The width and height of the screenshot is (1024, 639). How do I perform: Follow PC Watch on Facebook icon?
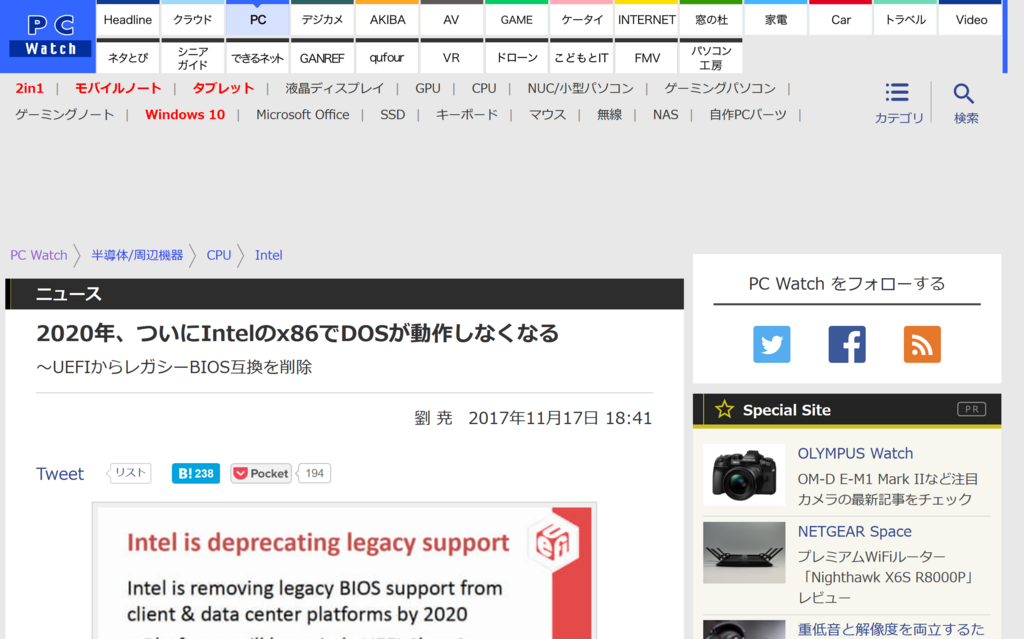[x=847, y=344]
